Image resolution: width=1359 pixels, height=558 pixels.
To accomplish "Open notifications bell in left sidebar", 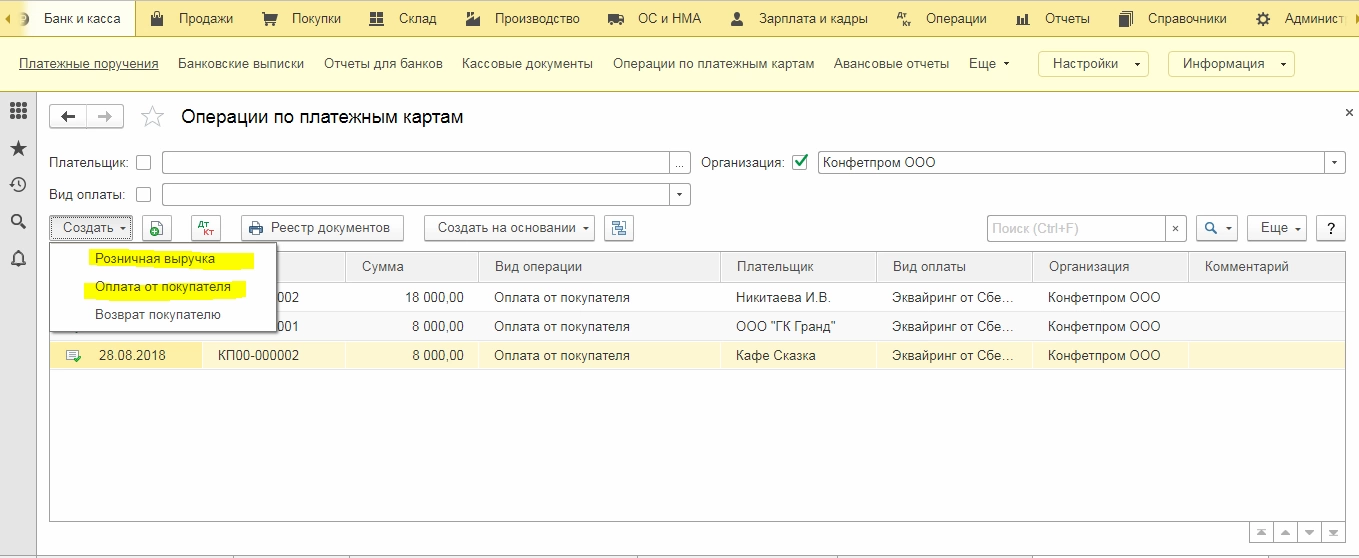I will pos(17,258).
